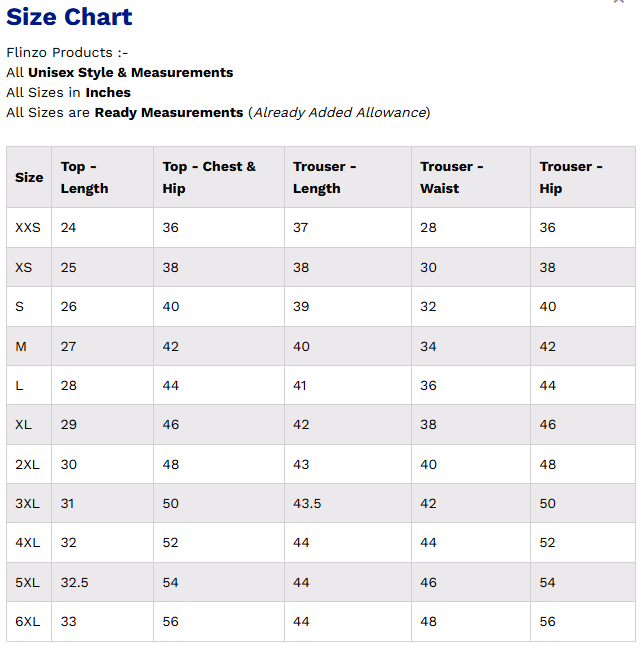Select the Trouser - Hip column header
This screenshot has width=643, height=648.
[570, 177]
